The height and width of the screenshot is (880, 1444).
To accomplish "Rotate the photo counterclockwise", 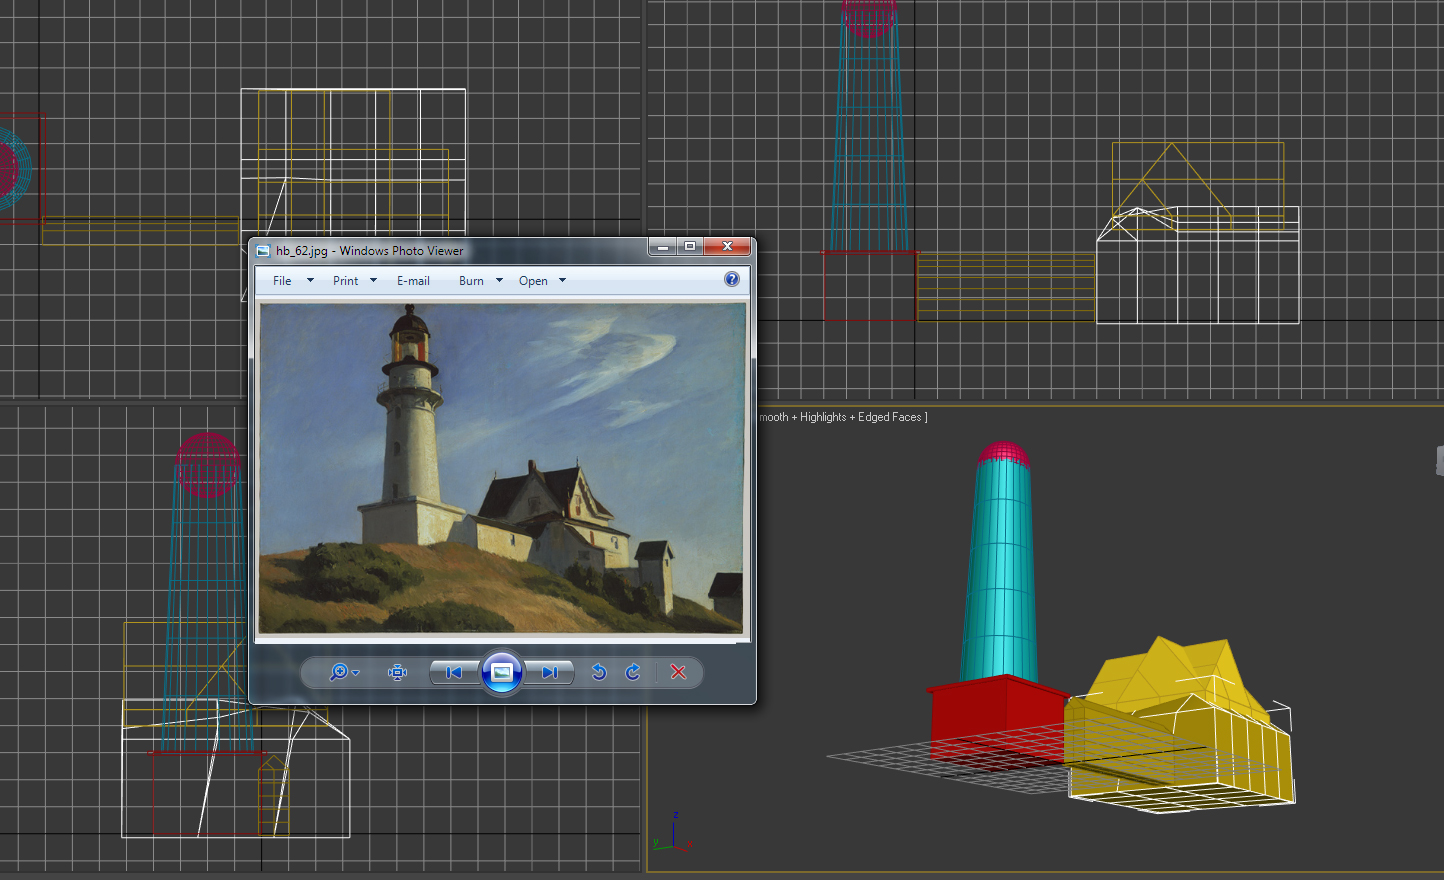I will tap(599, 672).
